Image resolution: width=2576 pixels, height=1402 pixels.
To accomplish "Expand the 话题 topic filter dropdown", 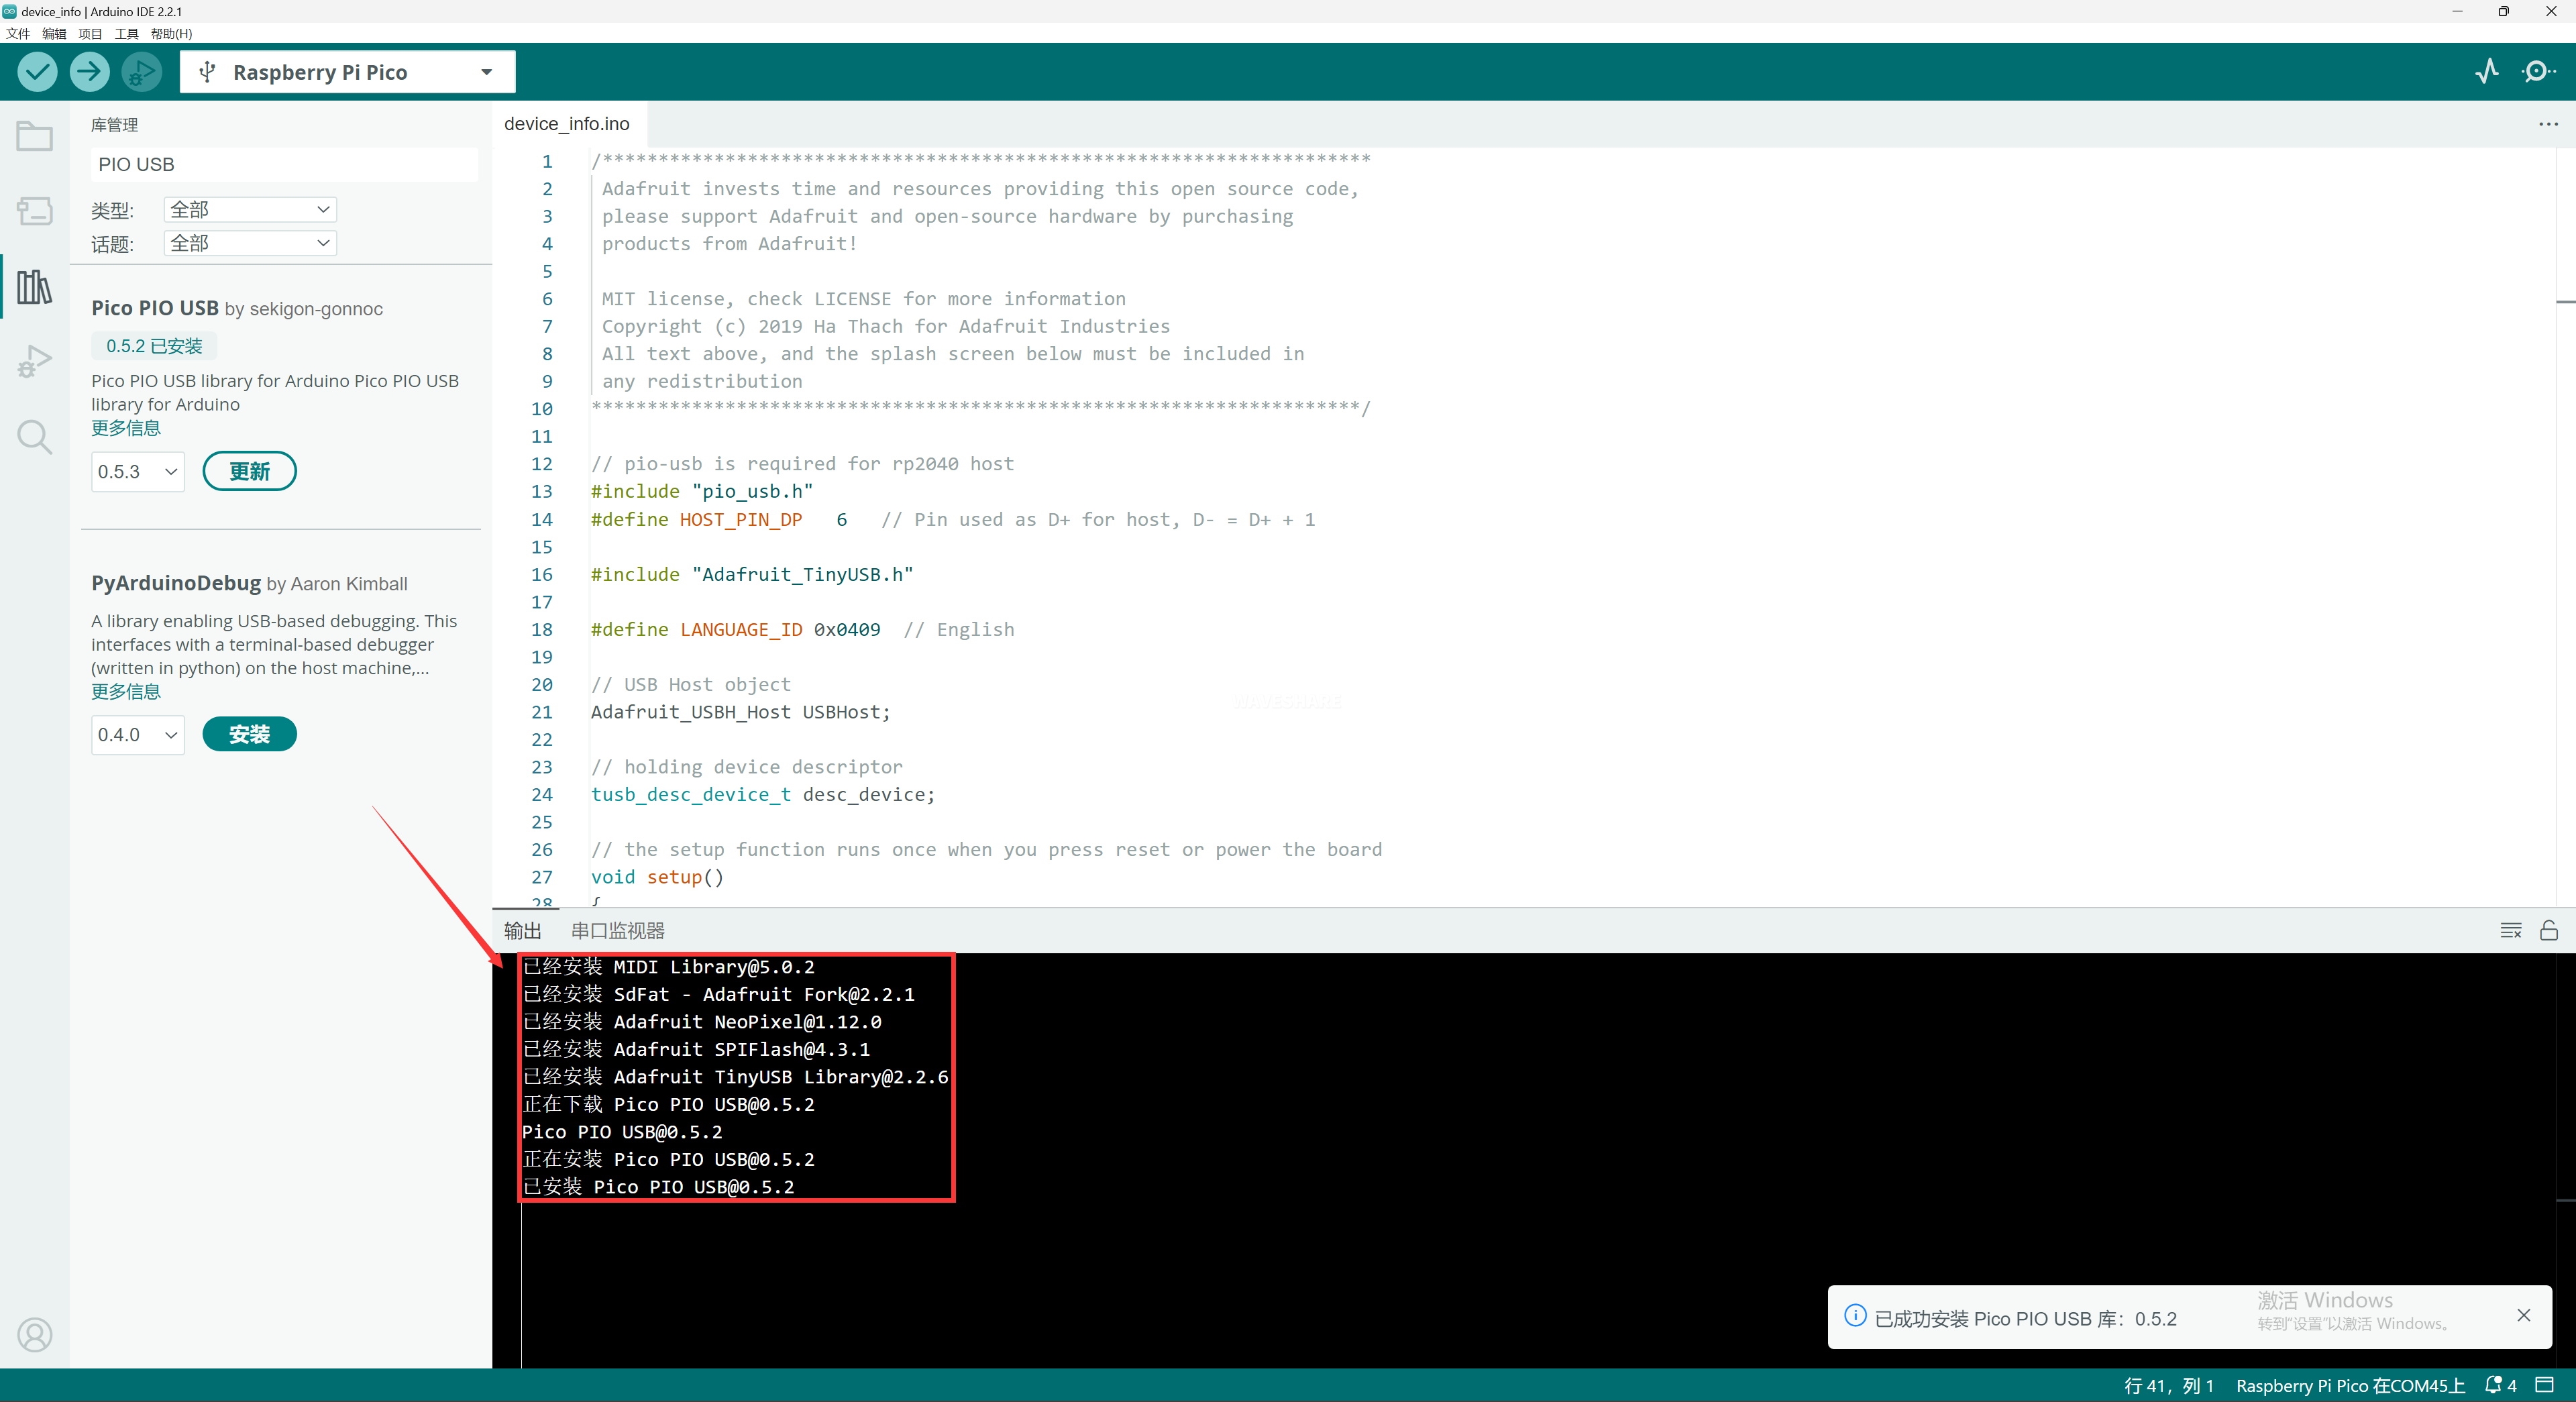I will click(250, 243).
